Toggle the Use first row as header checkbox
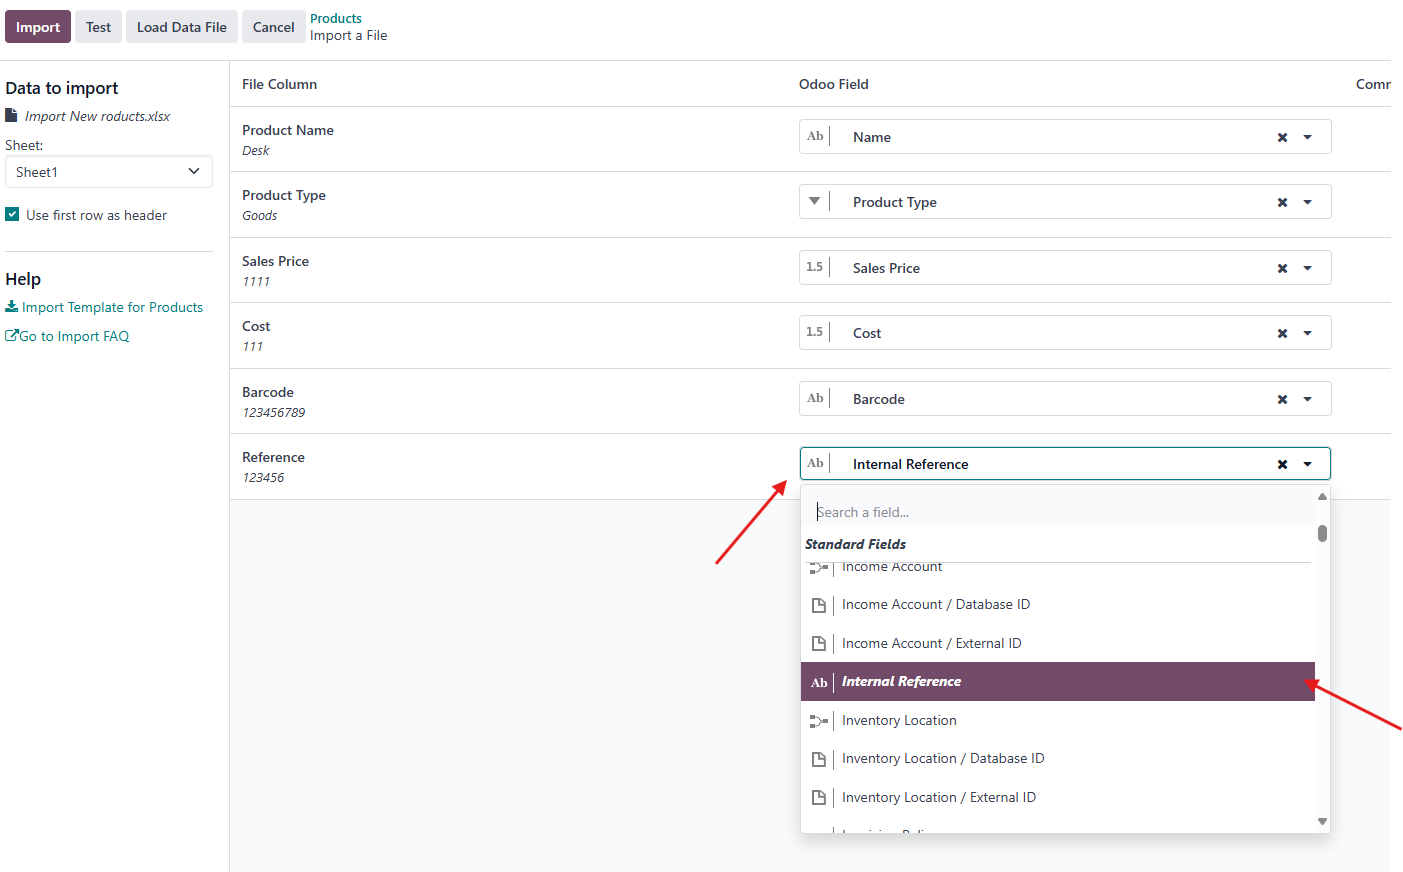This screenshot has height=872, width=1403. pos(12,214)
